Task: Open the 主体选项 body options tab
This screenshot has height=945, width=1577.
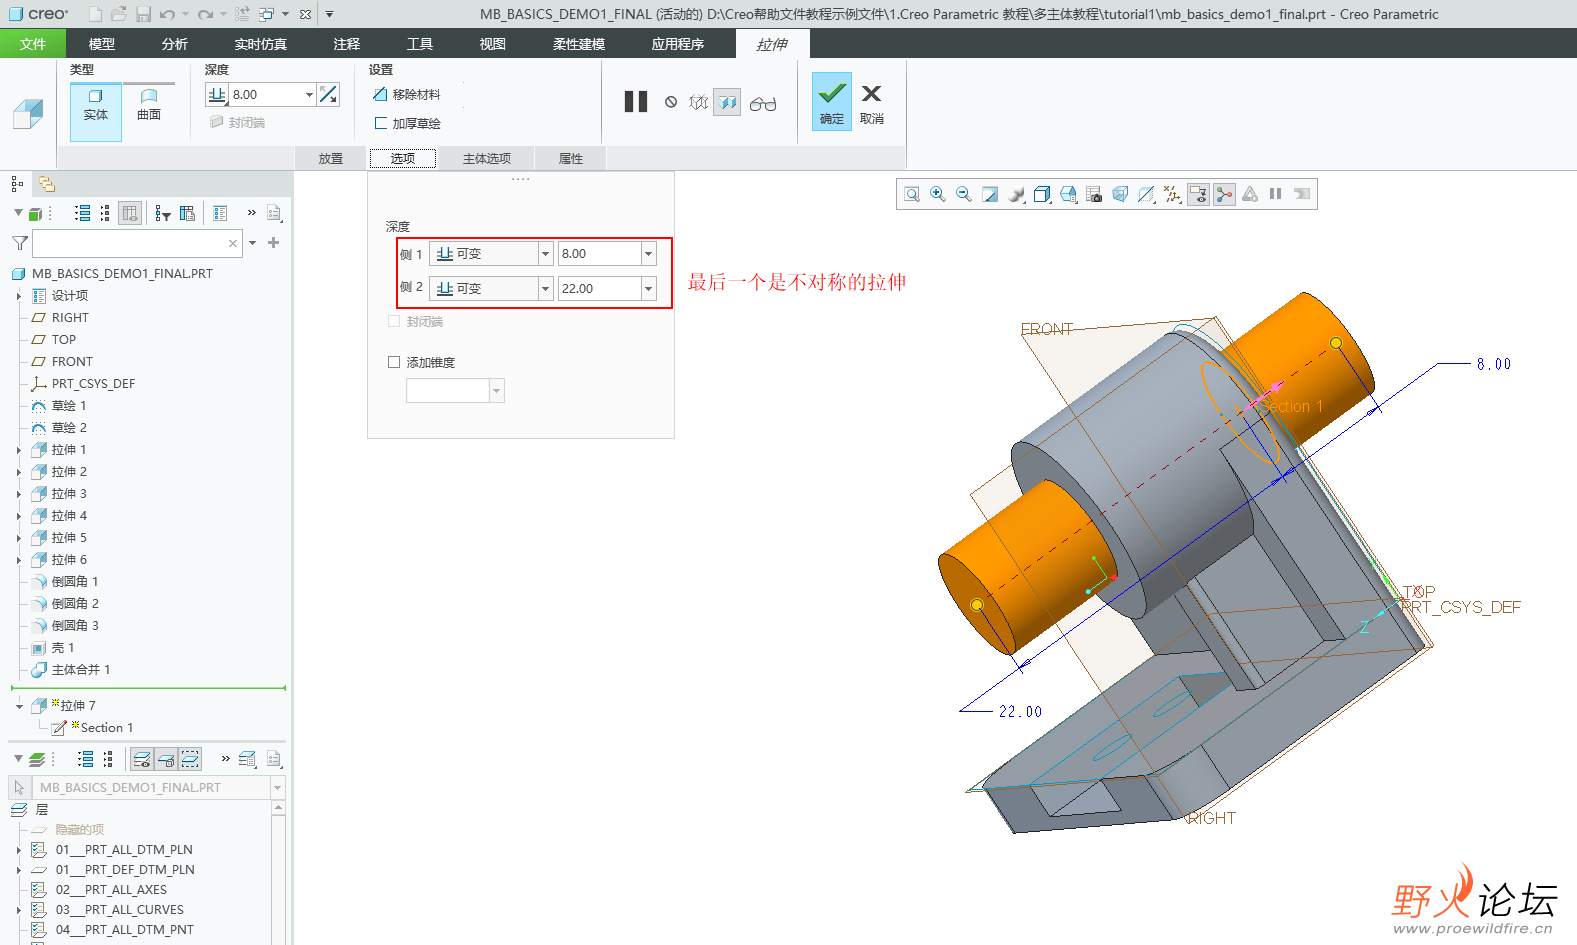Action: pos(487,158)
